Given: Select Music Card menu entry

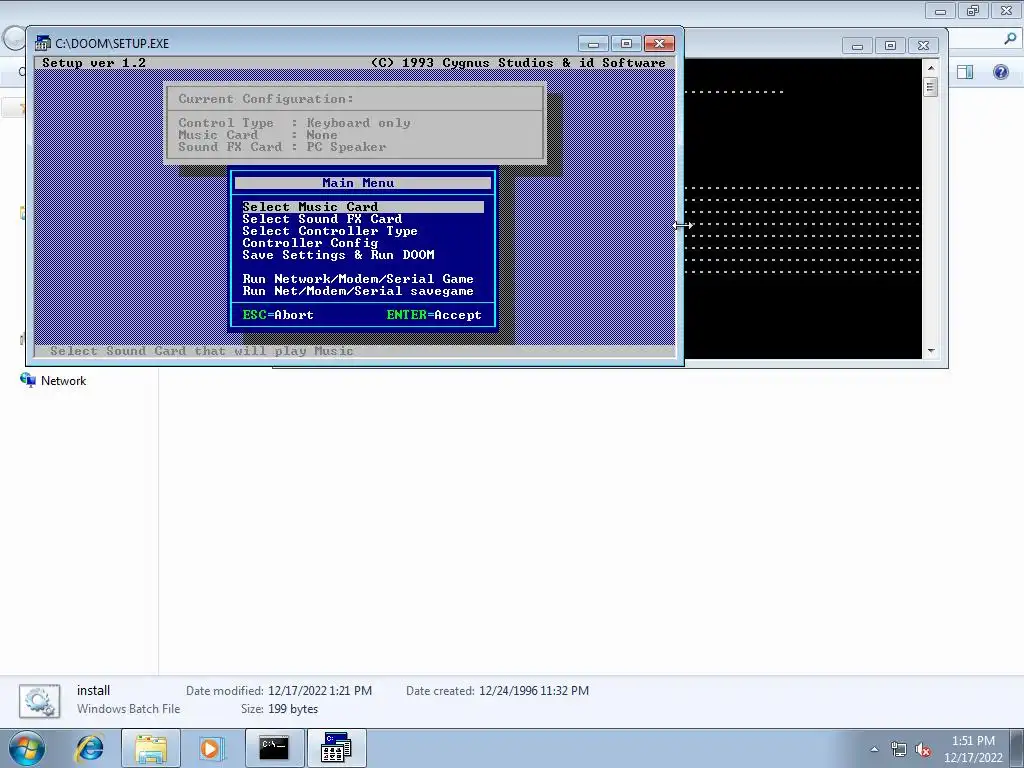Looking at the screenshot, I should click(x=362, y=207).
